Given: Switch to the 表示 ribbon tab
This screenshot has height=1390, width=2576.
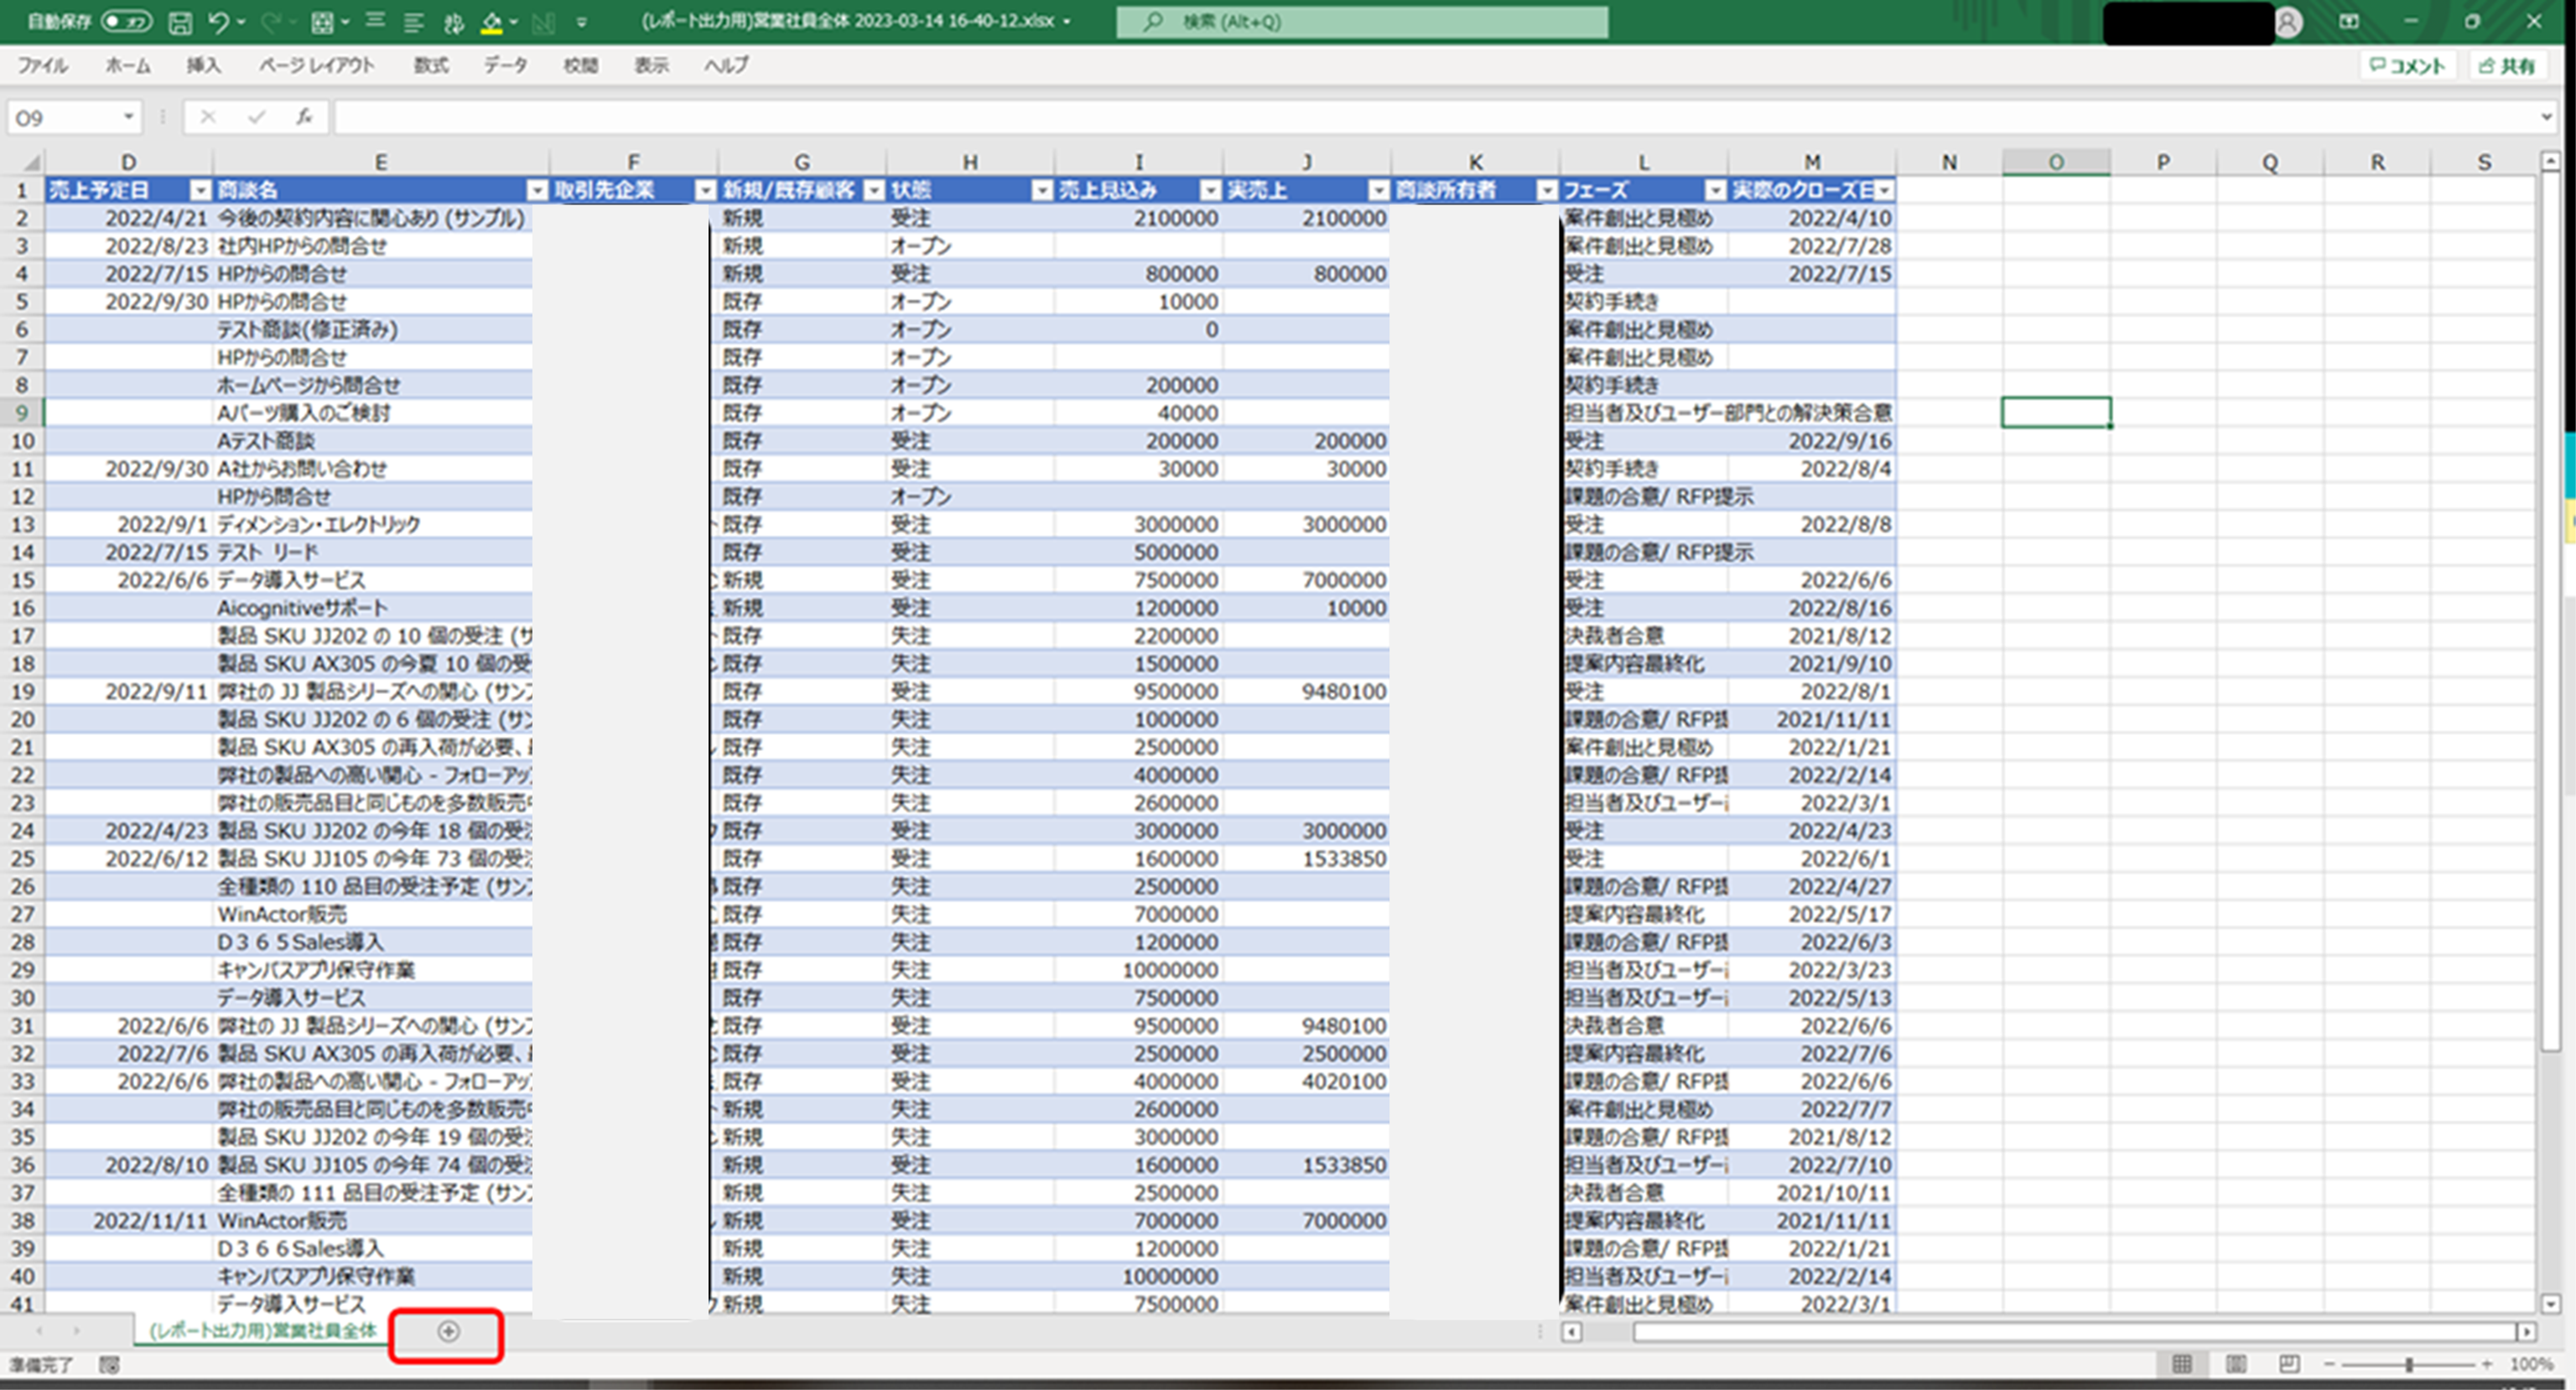Looking at the screenshot, I should pyautogui.click(x=651, y=66).
